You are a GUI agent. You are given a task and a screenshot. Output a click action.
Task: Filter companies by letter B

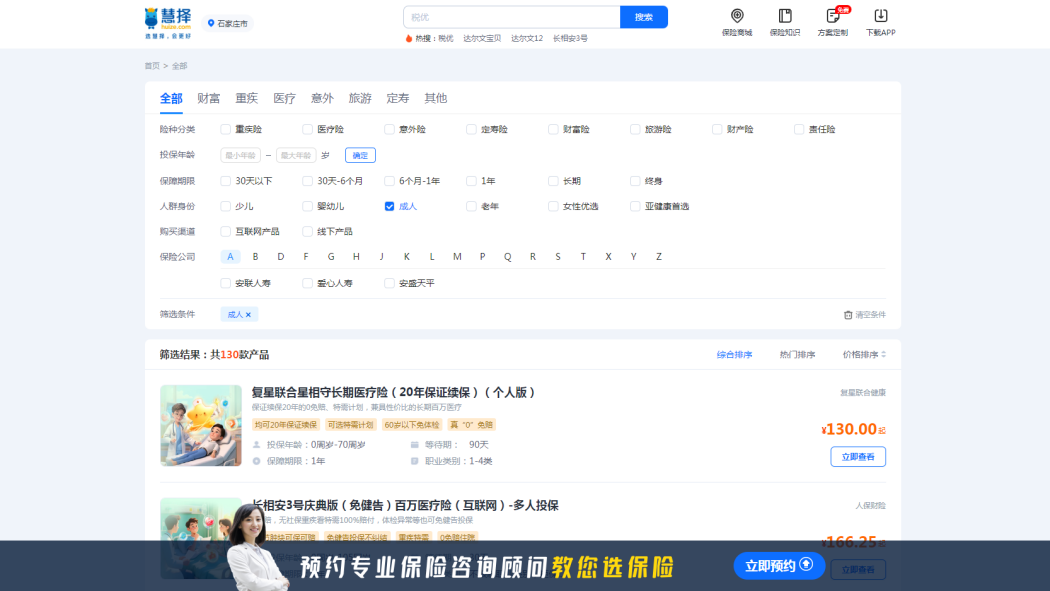[x=255, y=256]
